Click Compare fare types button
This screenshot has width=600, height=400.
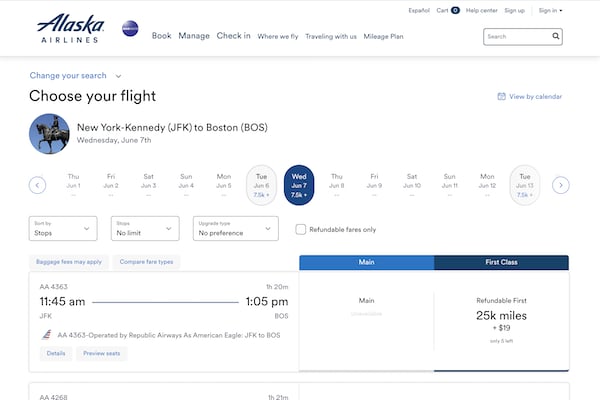pyautogui.click(x=146, y=262)
